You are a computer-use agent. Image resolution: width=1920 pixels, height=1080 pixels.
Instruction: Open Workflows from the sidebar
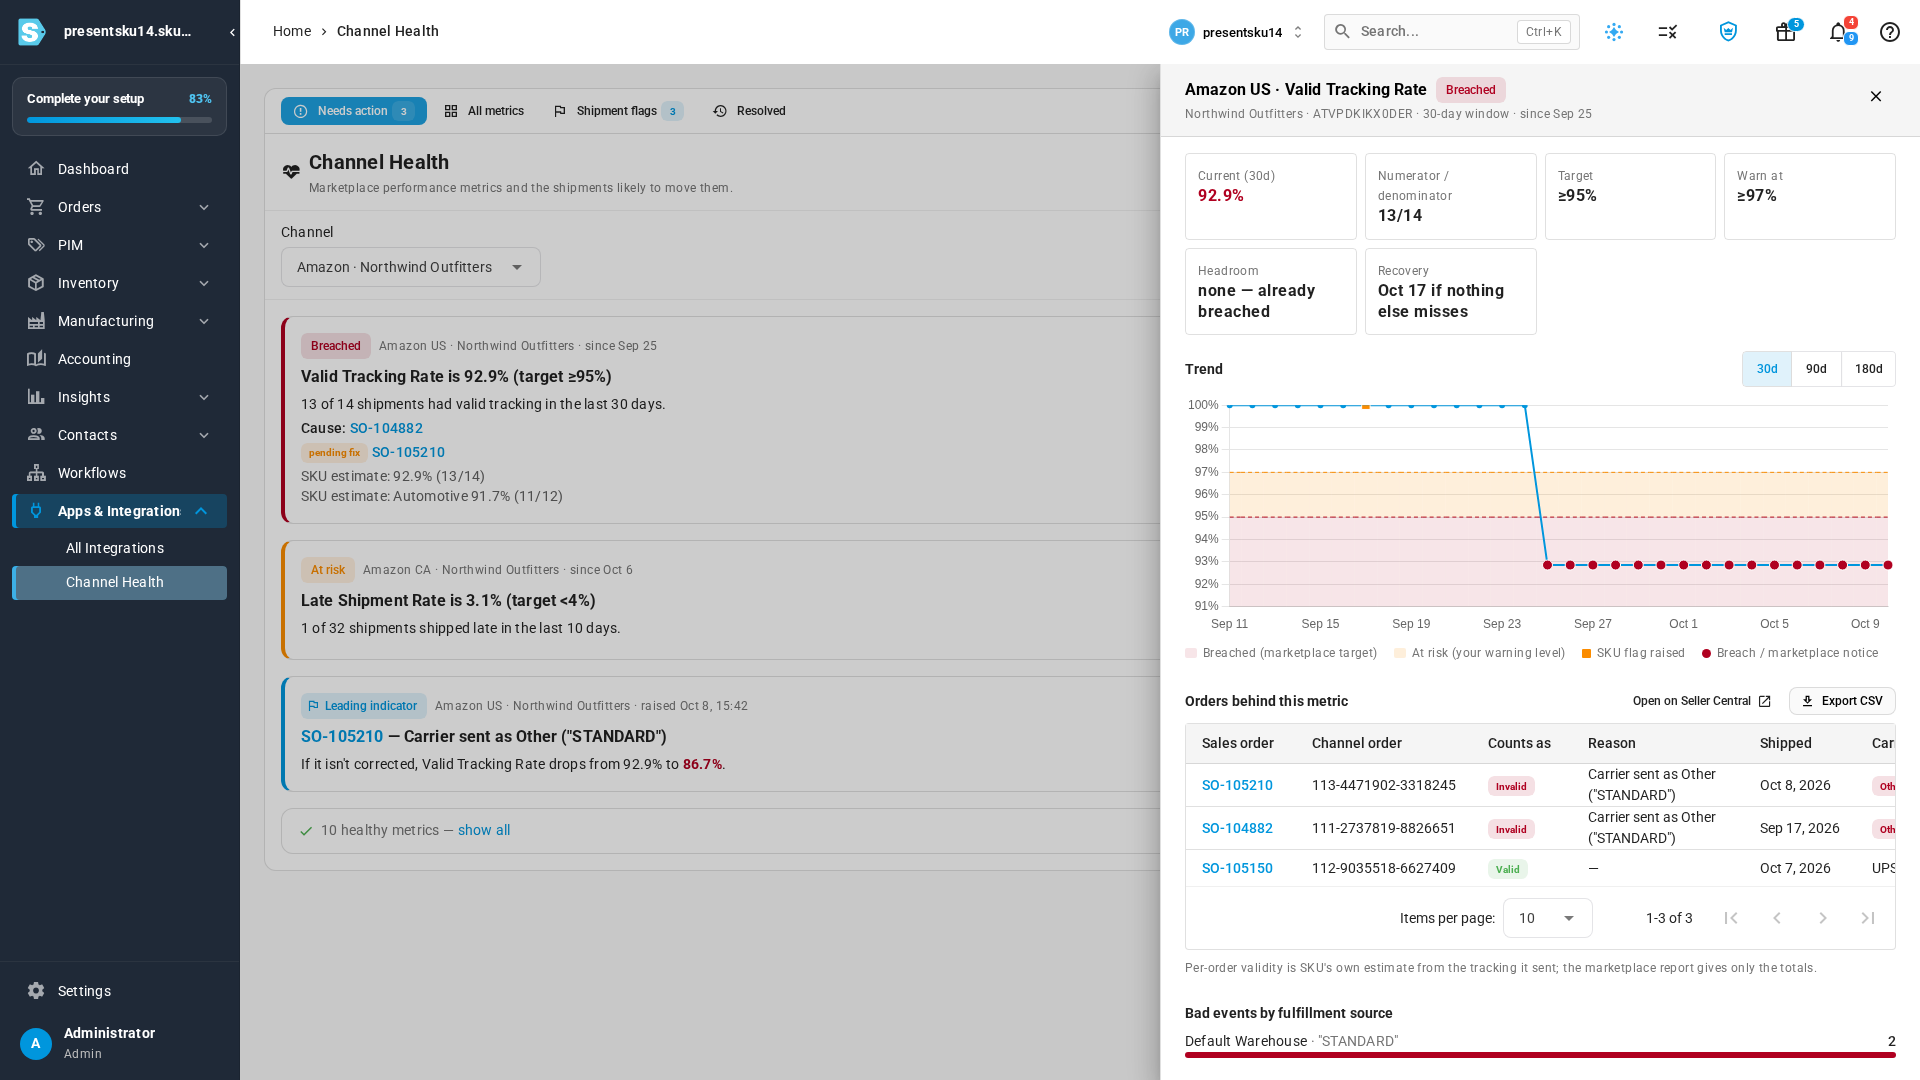point(119,473)
